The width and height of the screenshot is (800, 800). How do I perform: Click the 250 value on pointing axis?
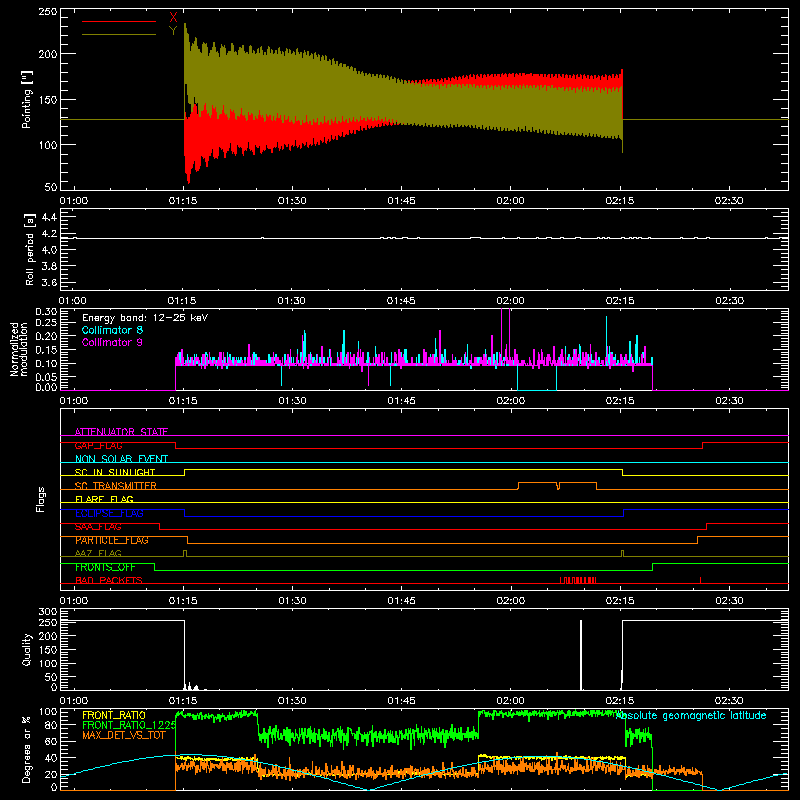(x=48, y=11)
